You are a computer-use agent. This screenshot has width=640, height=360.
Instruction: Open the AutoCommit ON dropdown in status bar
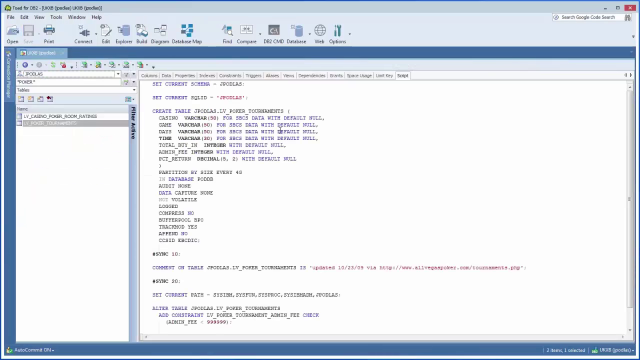pos(53,350)
